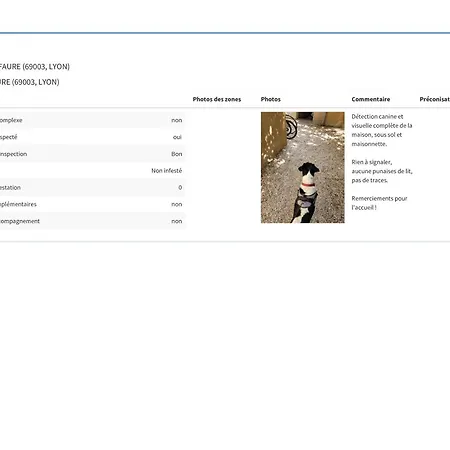Viewport: 450px width, 450px height.
Task: Click the 'non' value in 'ompagnement' row
Action: coord(177,221)
